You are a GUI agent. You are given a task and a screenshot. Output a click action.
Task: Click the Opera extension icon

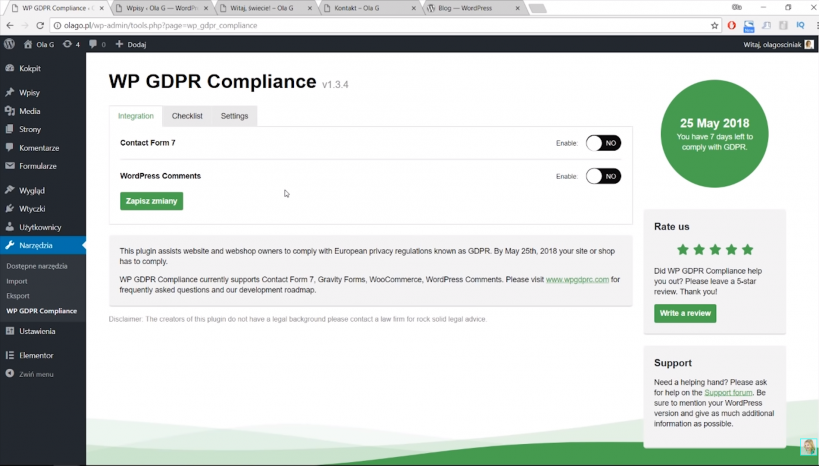732,25
